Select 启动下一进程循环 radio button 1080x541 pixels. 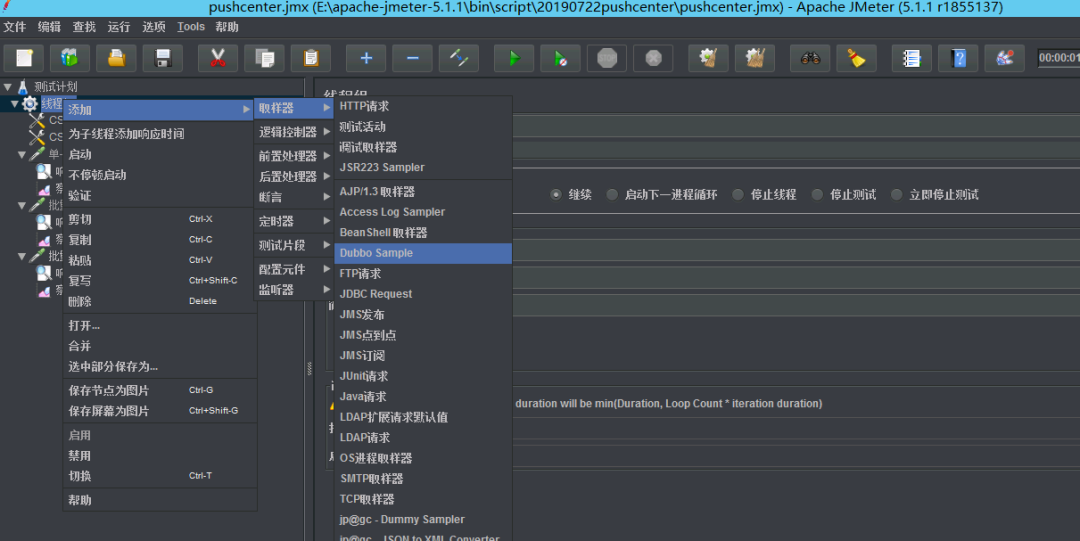[612, 195]
